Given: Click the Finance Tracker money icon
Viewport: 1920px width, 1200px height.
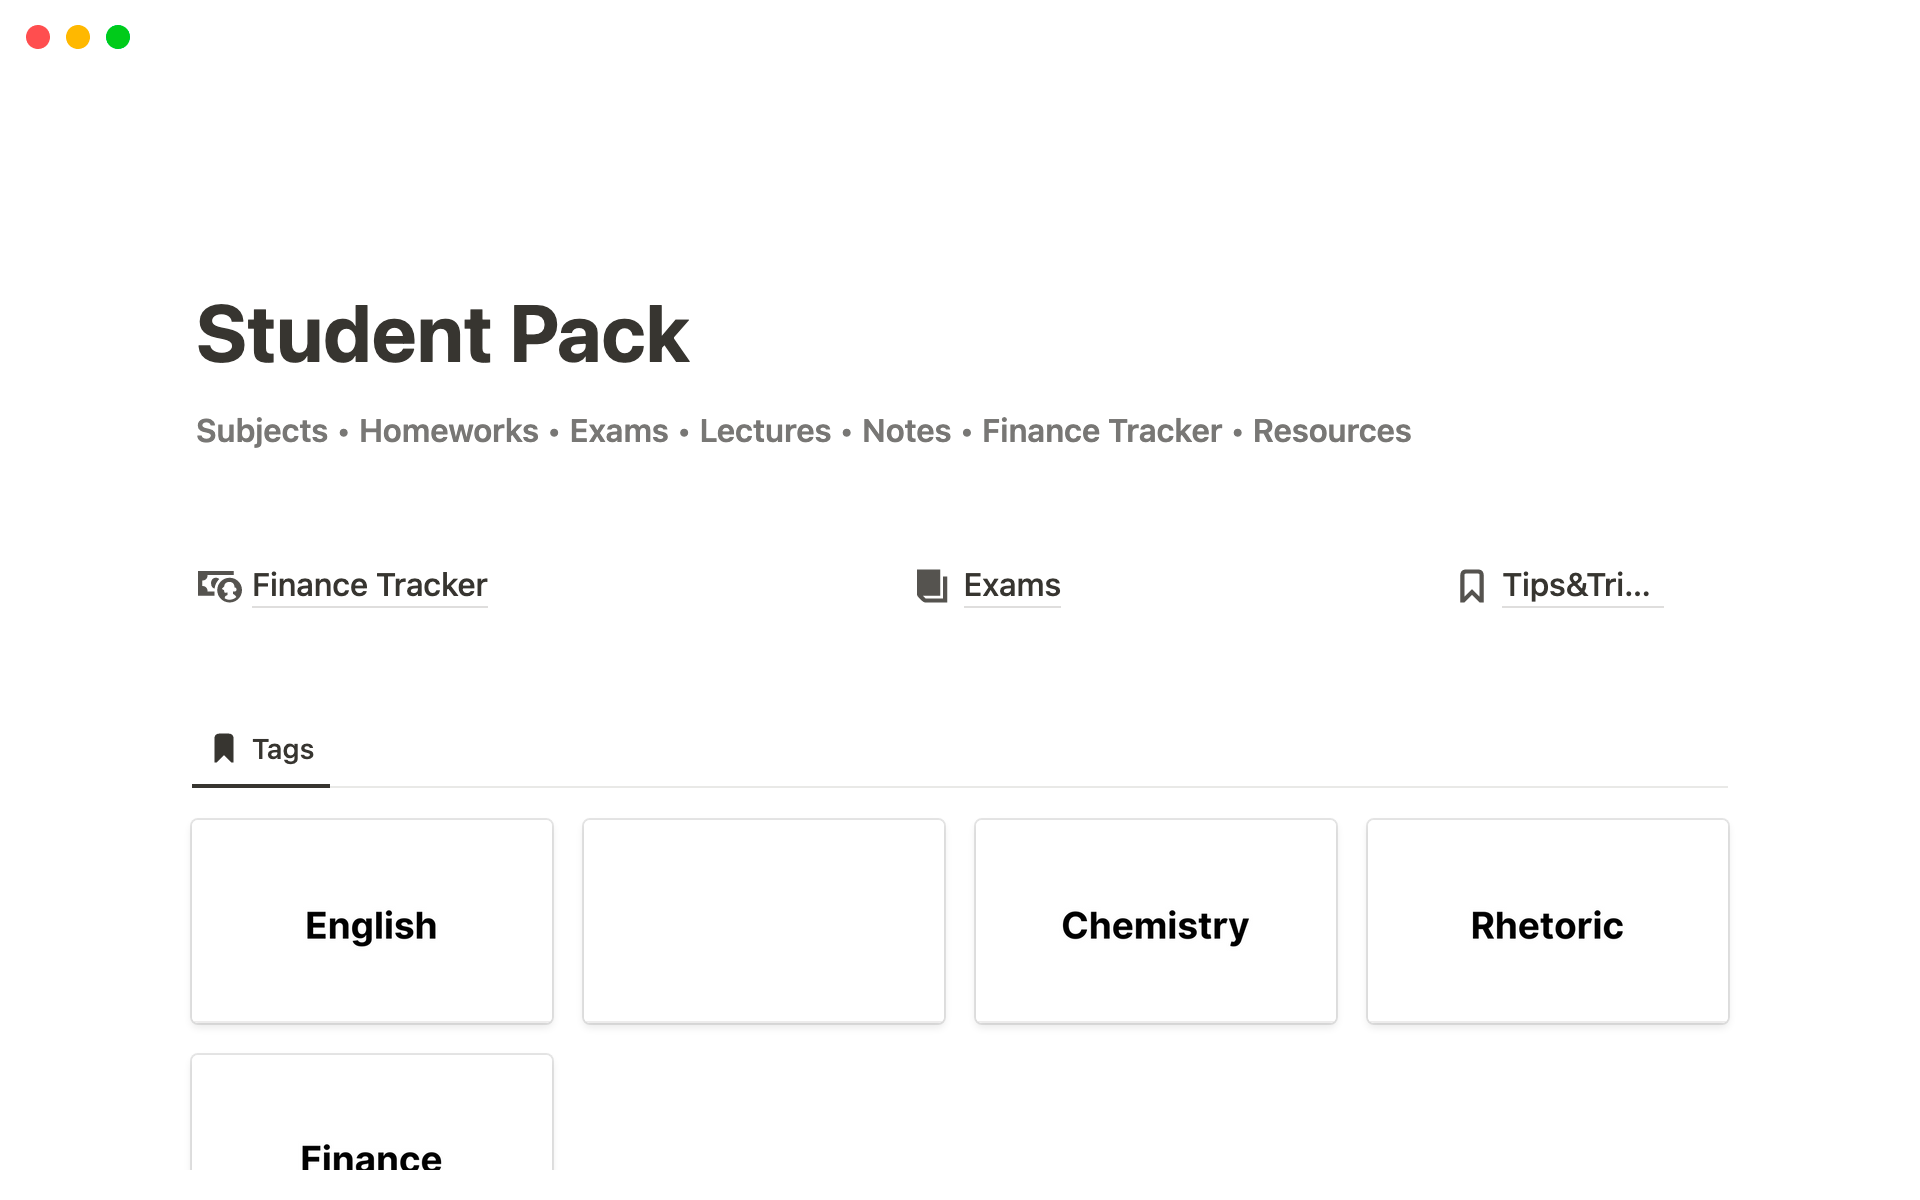Looking at the screenshot, I should pyautogui.click(x=219, y=586).
